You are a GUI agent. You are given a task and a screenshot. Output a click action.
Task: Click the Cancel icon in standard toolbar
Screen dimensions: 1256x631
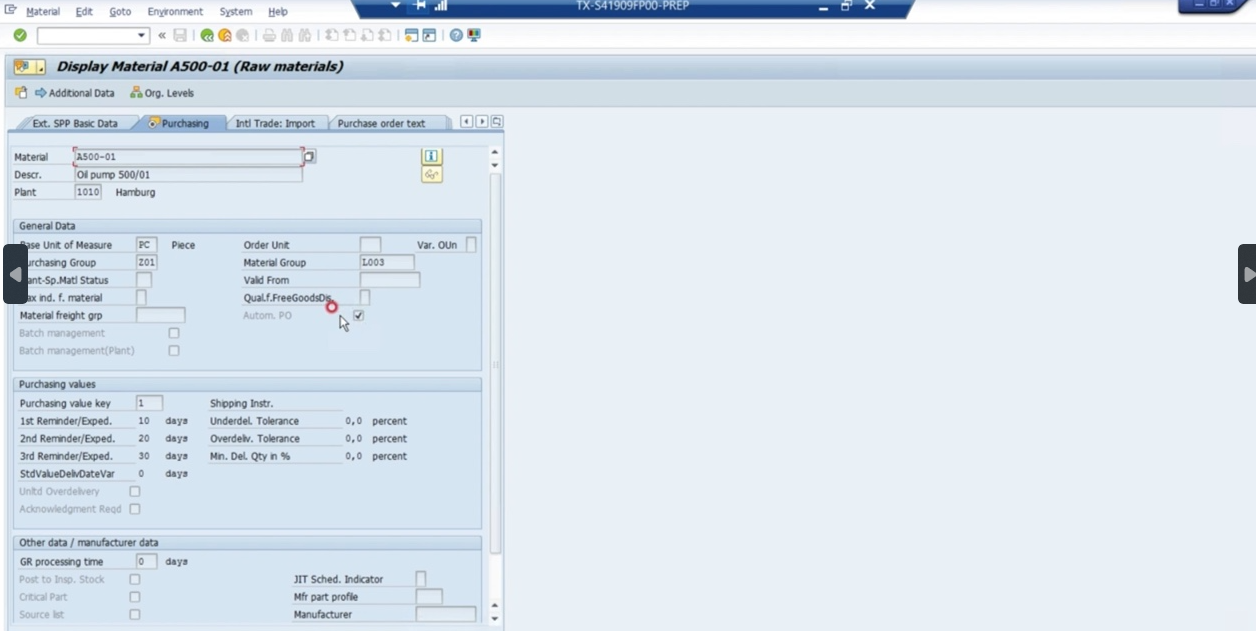pos(243,35)
